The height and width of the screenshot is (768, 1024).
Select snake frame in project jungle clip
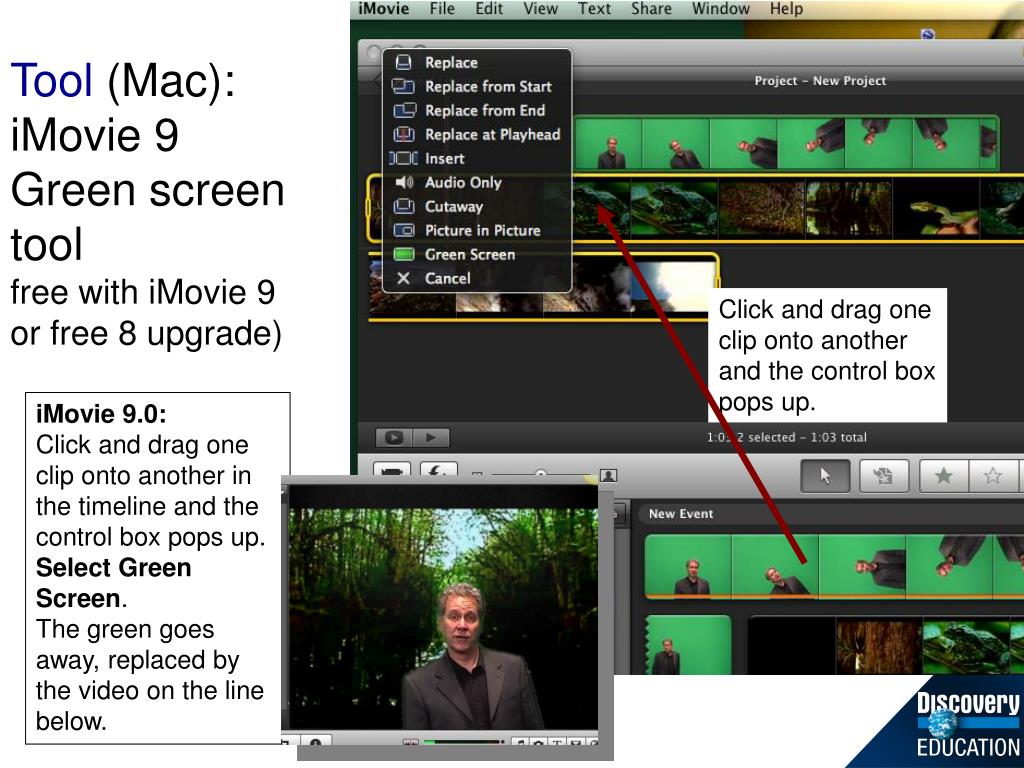pyautogui.click(x=936, y=208)
